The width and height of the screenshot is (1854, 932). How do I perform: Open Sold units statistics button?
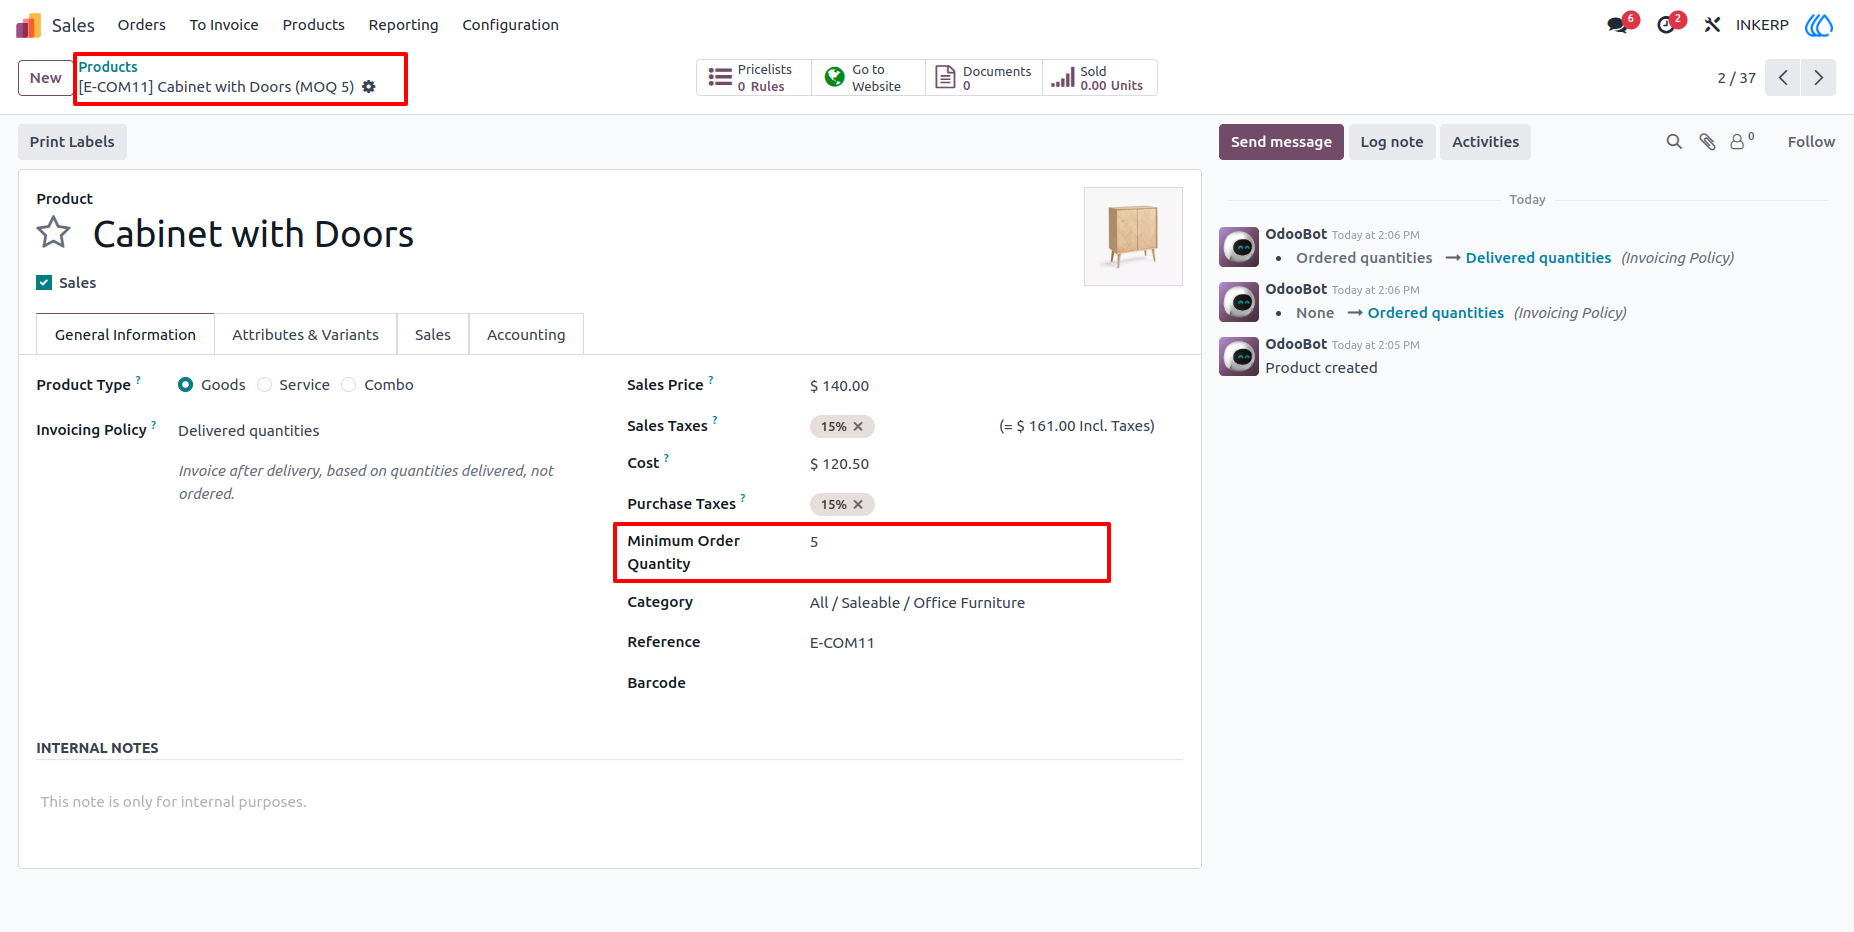[x=1100, y=78]
